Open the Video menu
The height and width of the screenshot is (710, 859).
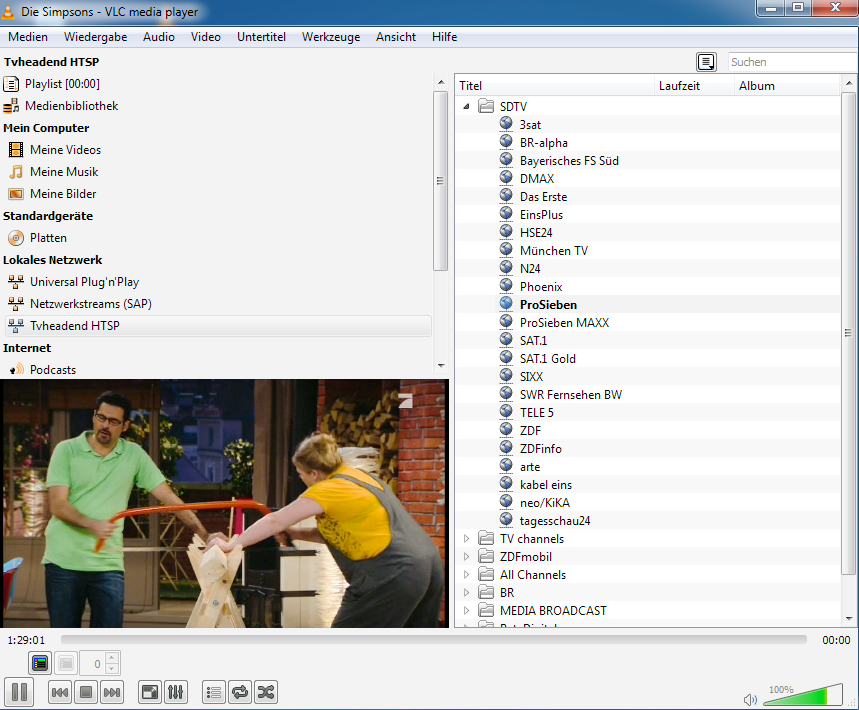tap(205, 37)
